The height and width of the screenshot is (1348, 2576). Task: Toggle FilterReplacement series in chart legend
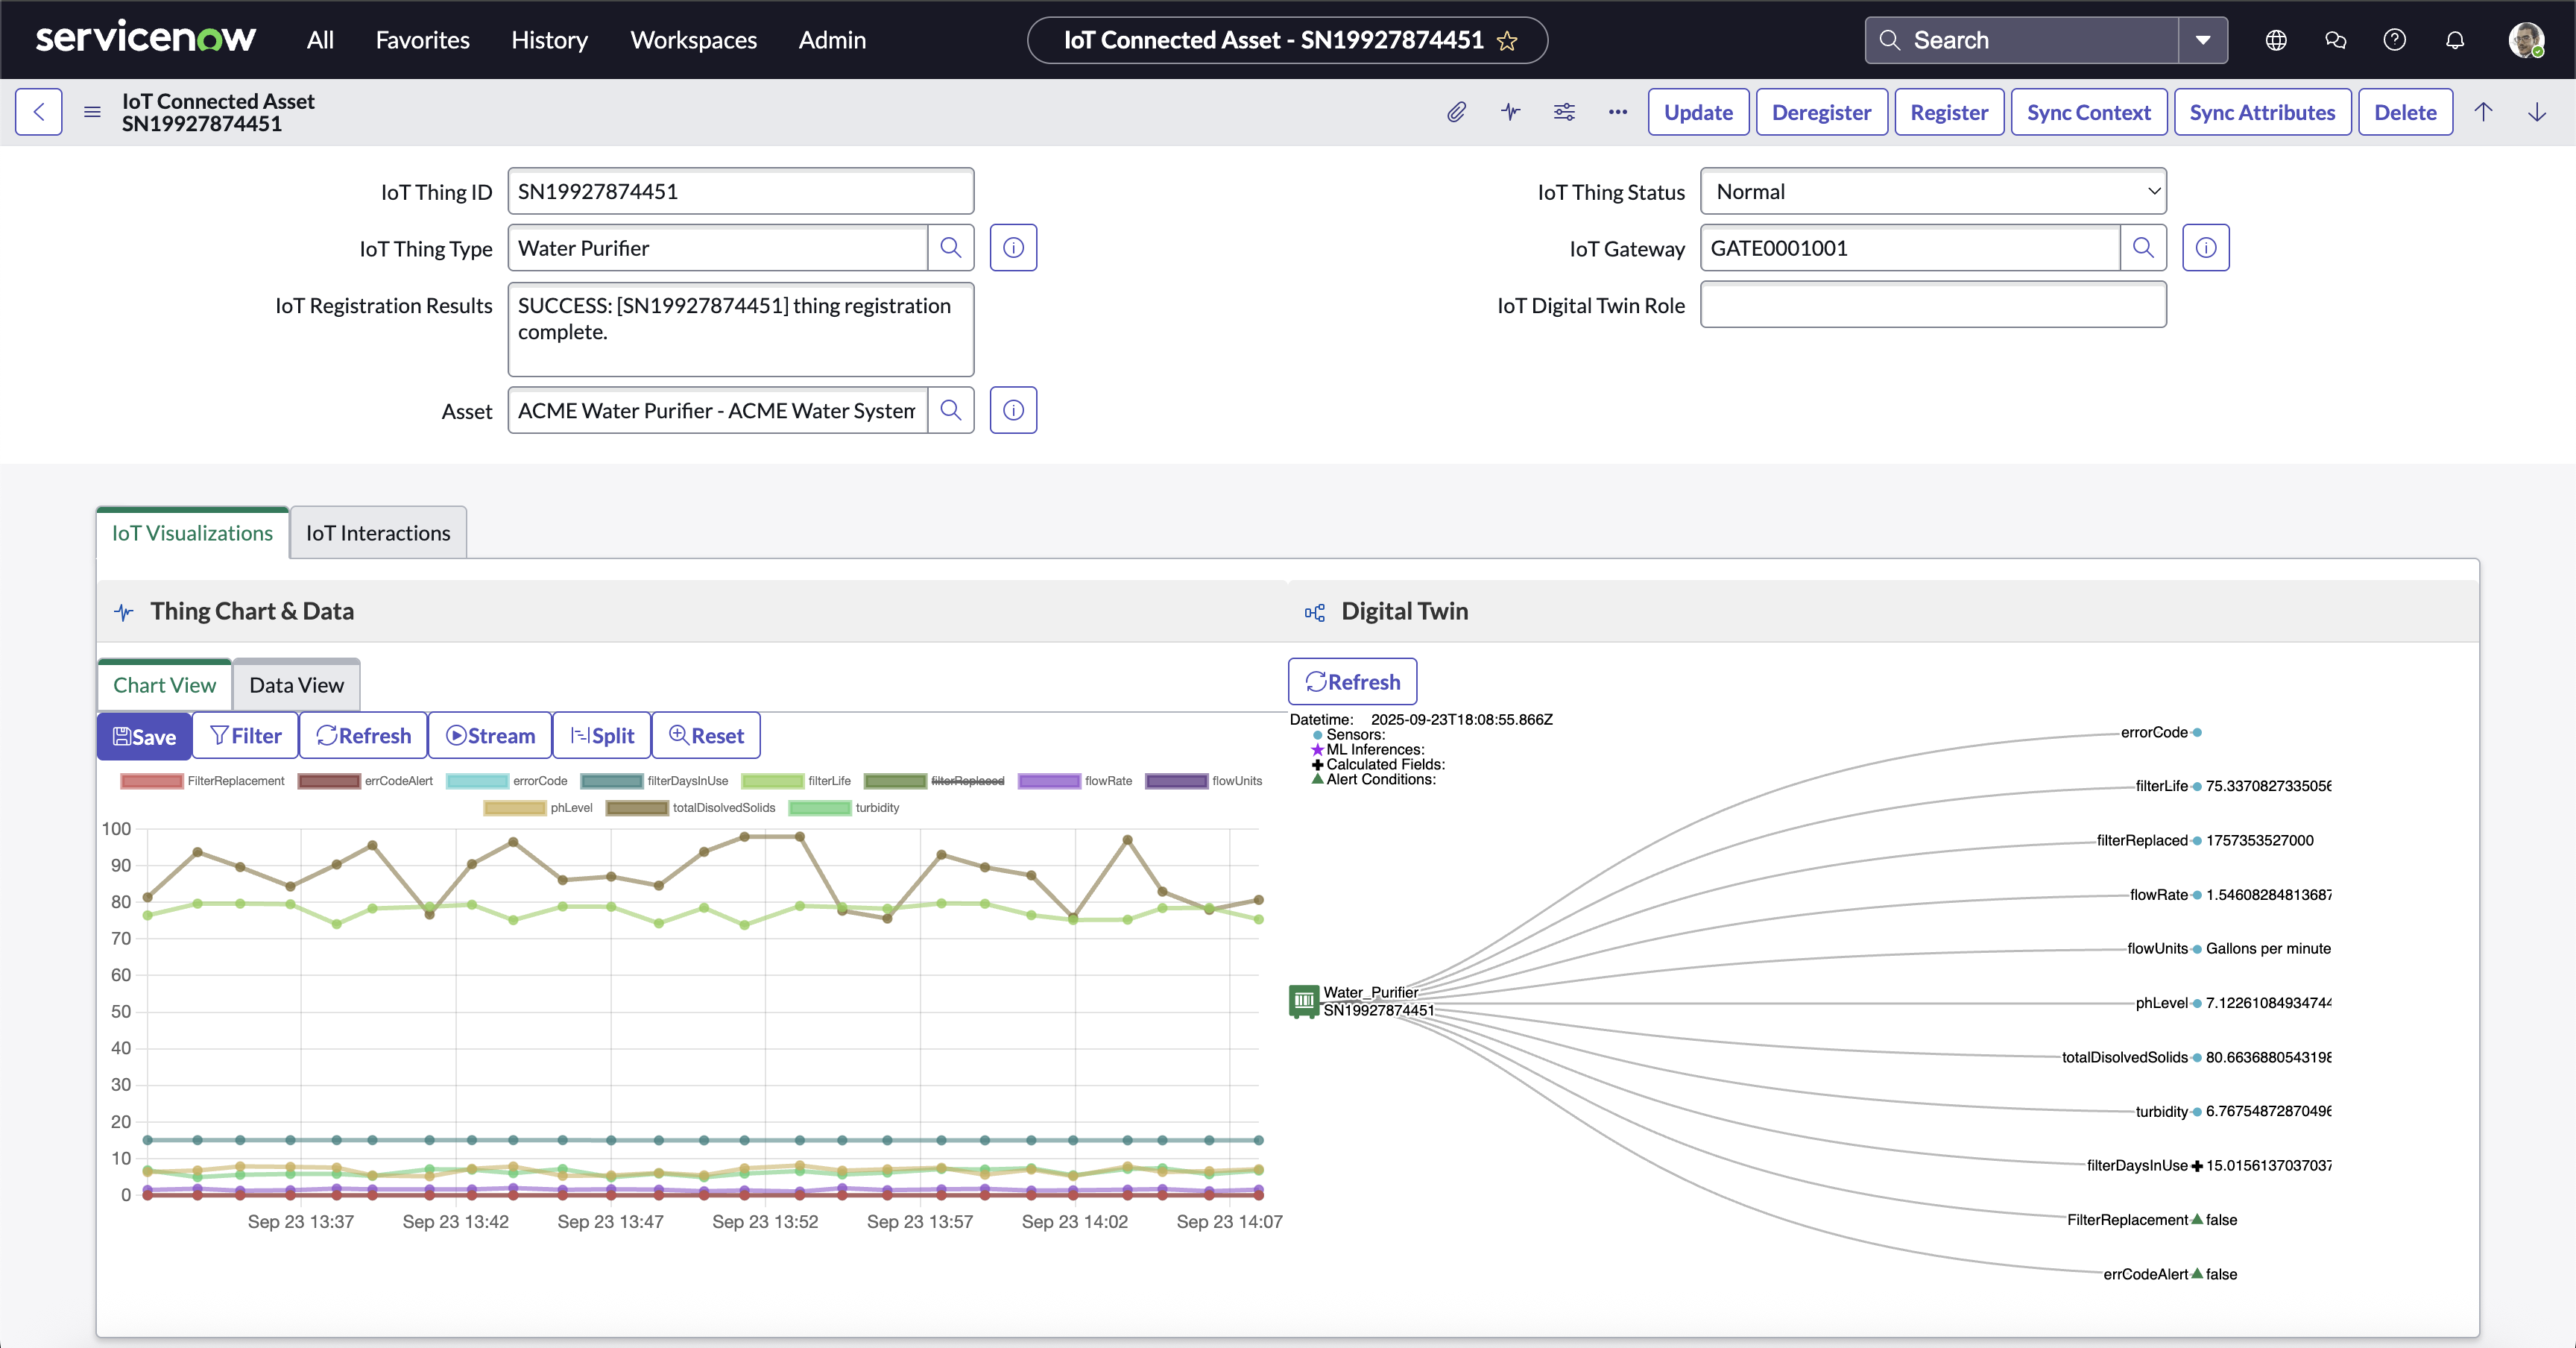202,781
